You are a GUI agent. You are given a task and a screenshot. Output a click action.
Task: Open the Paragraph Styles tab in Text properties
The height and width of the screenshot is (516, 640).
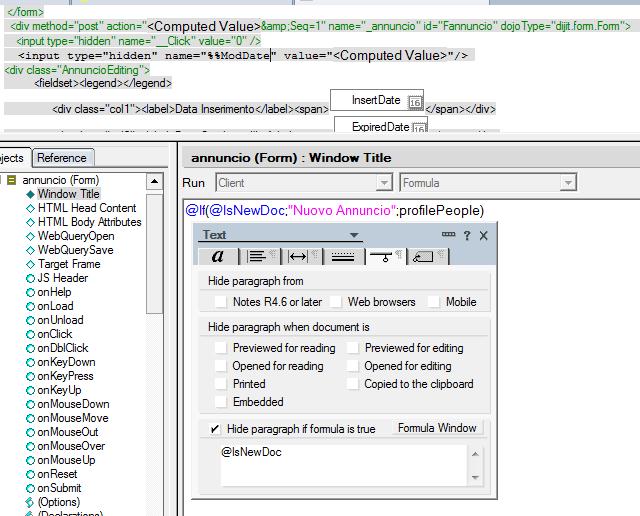pyautogui.click(x=427, y=256)
